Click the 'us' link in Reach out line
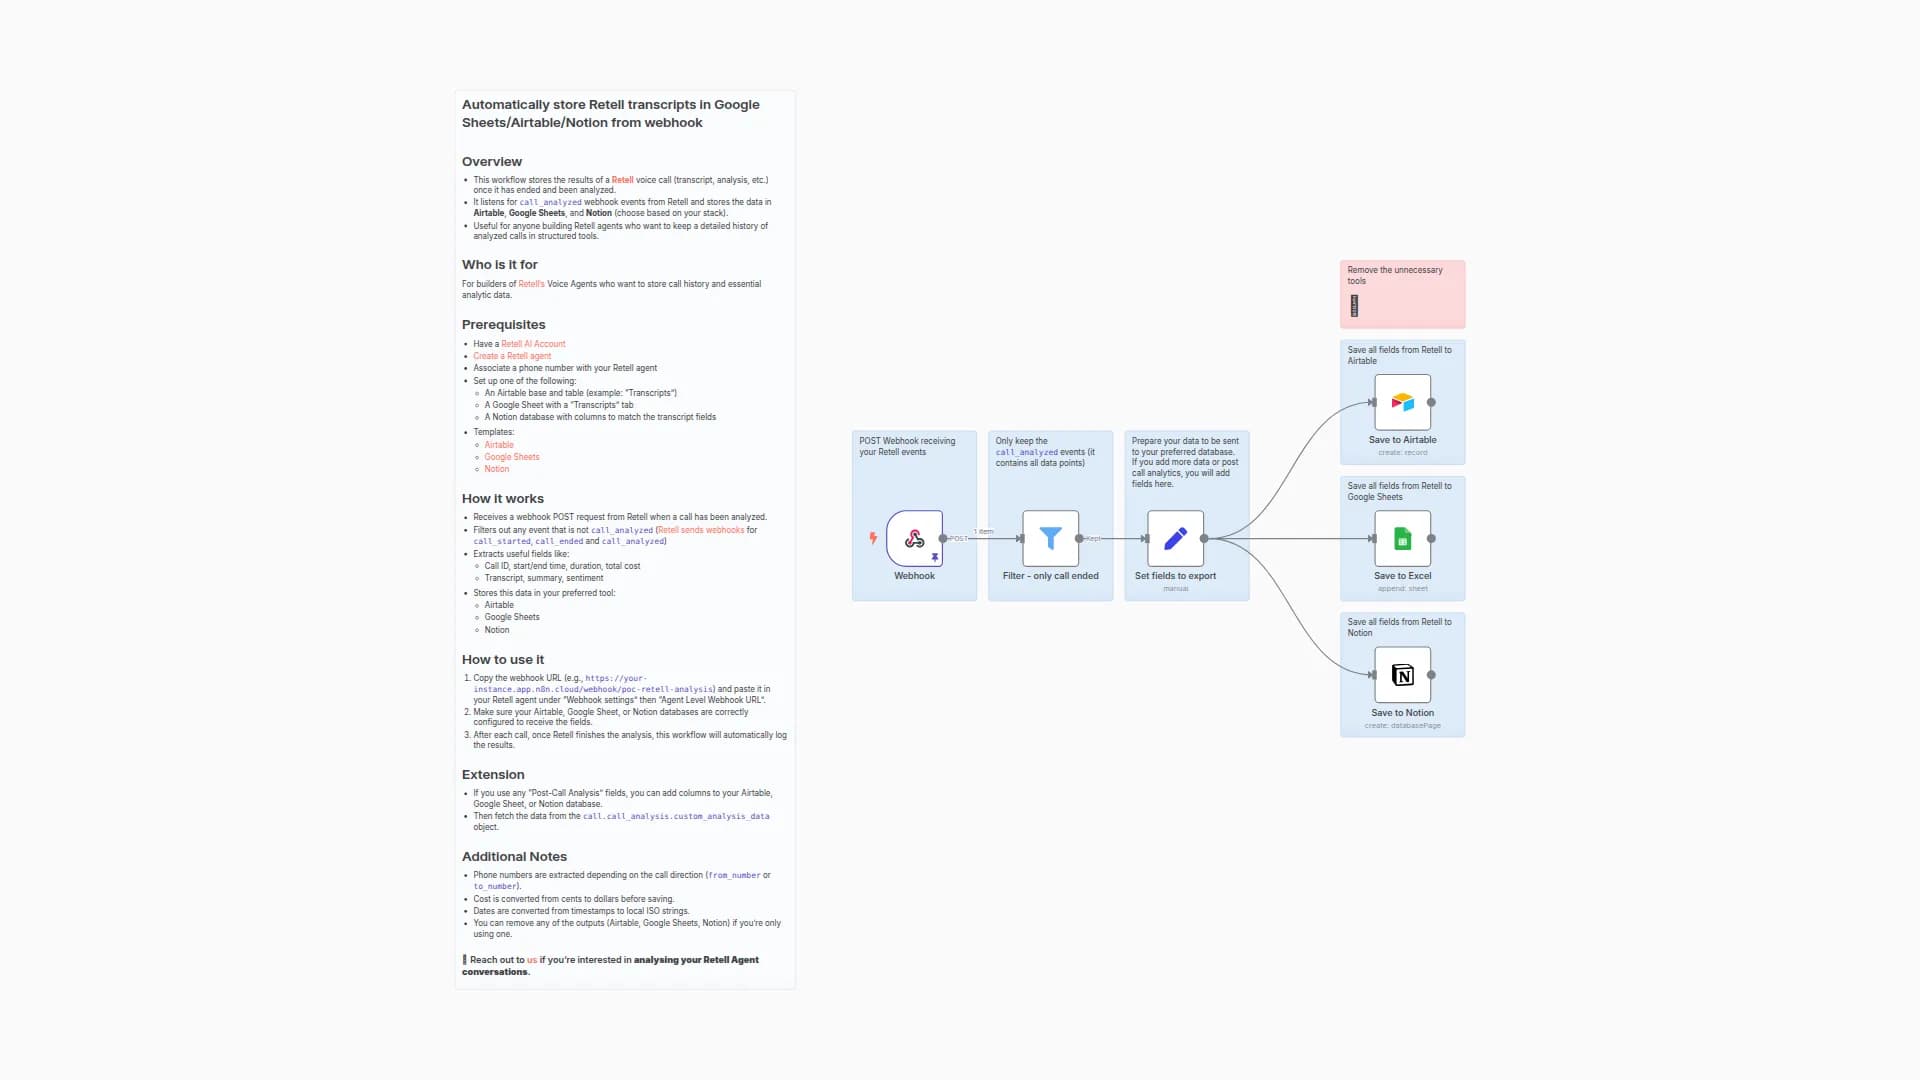1920x1080 pixels. (x=532, y=960)
